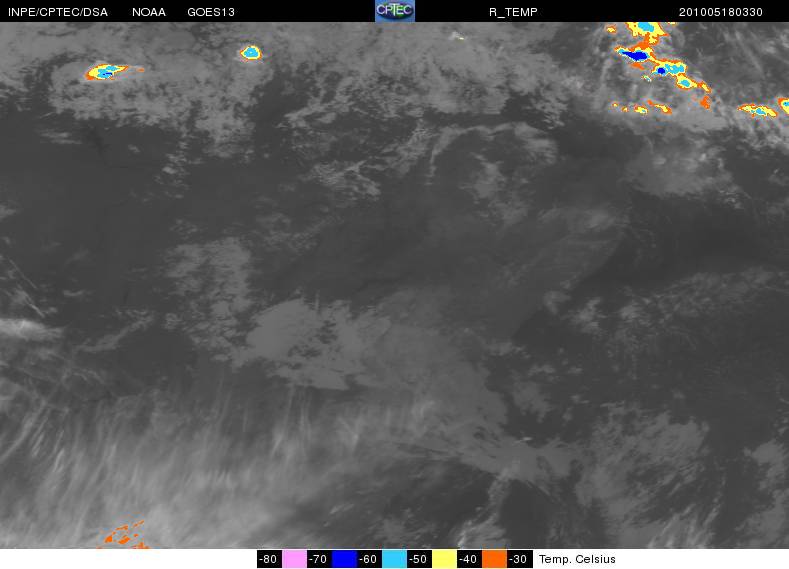This screenshot has height=569, width=789.
Task: Click the CPTEC logo in the header
Action: click(x=395, y=11)
